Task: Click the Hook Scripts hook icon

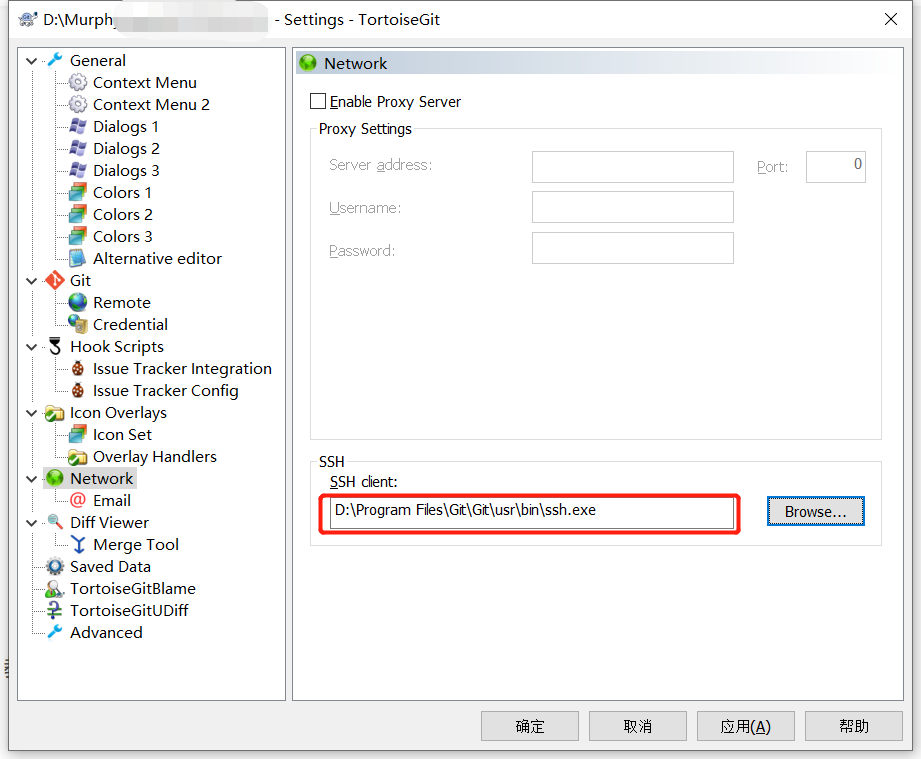Action: pos(55,347)
